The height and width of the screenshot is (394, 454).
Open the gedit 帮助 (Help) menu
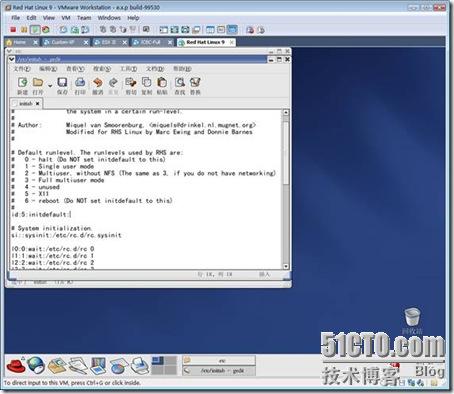[x=182, y=69]
